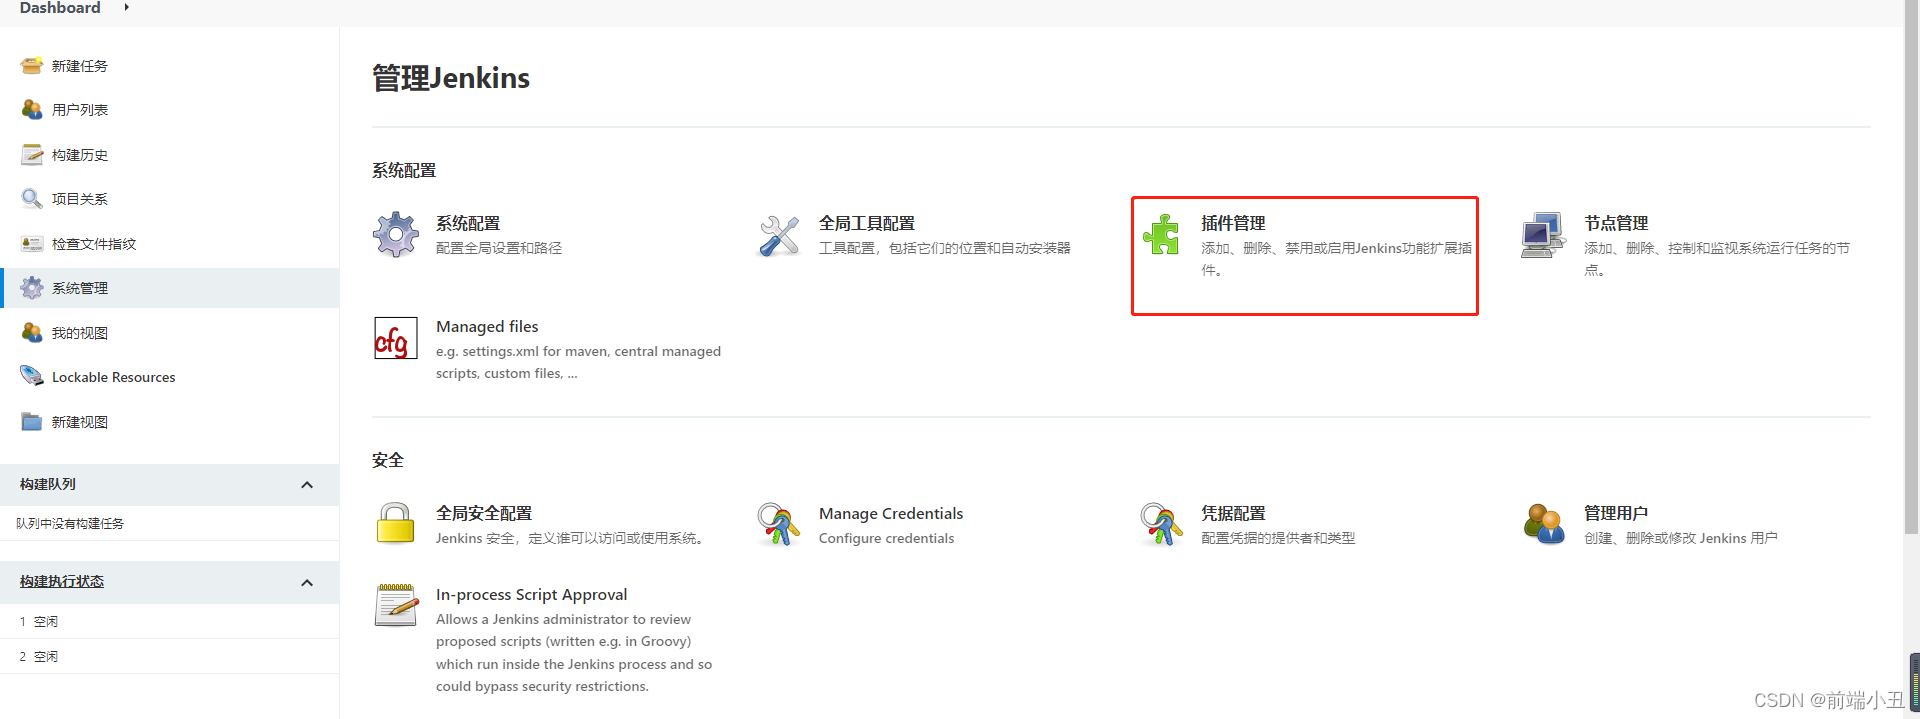Click the 用户列表 people icon

[32, 110]
